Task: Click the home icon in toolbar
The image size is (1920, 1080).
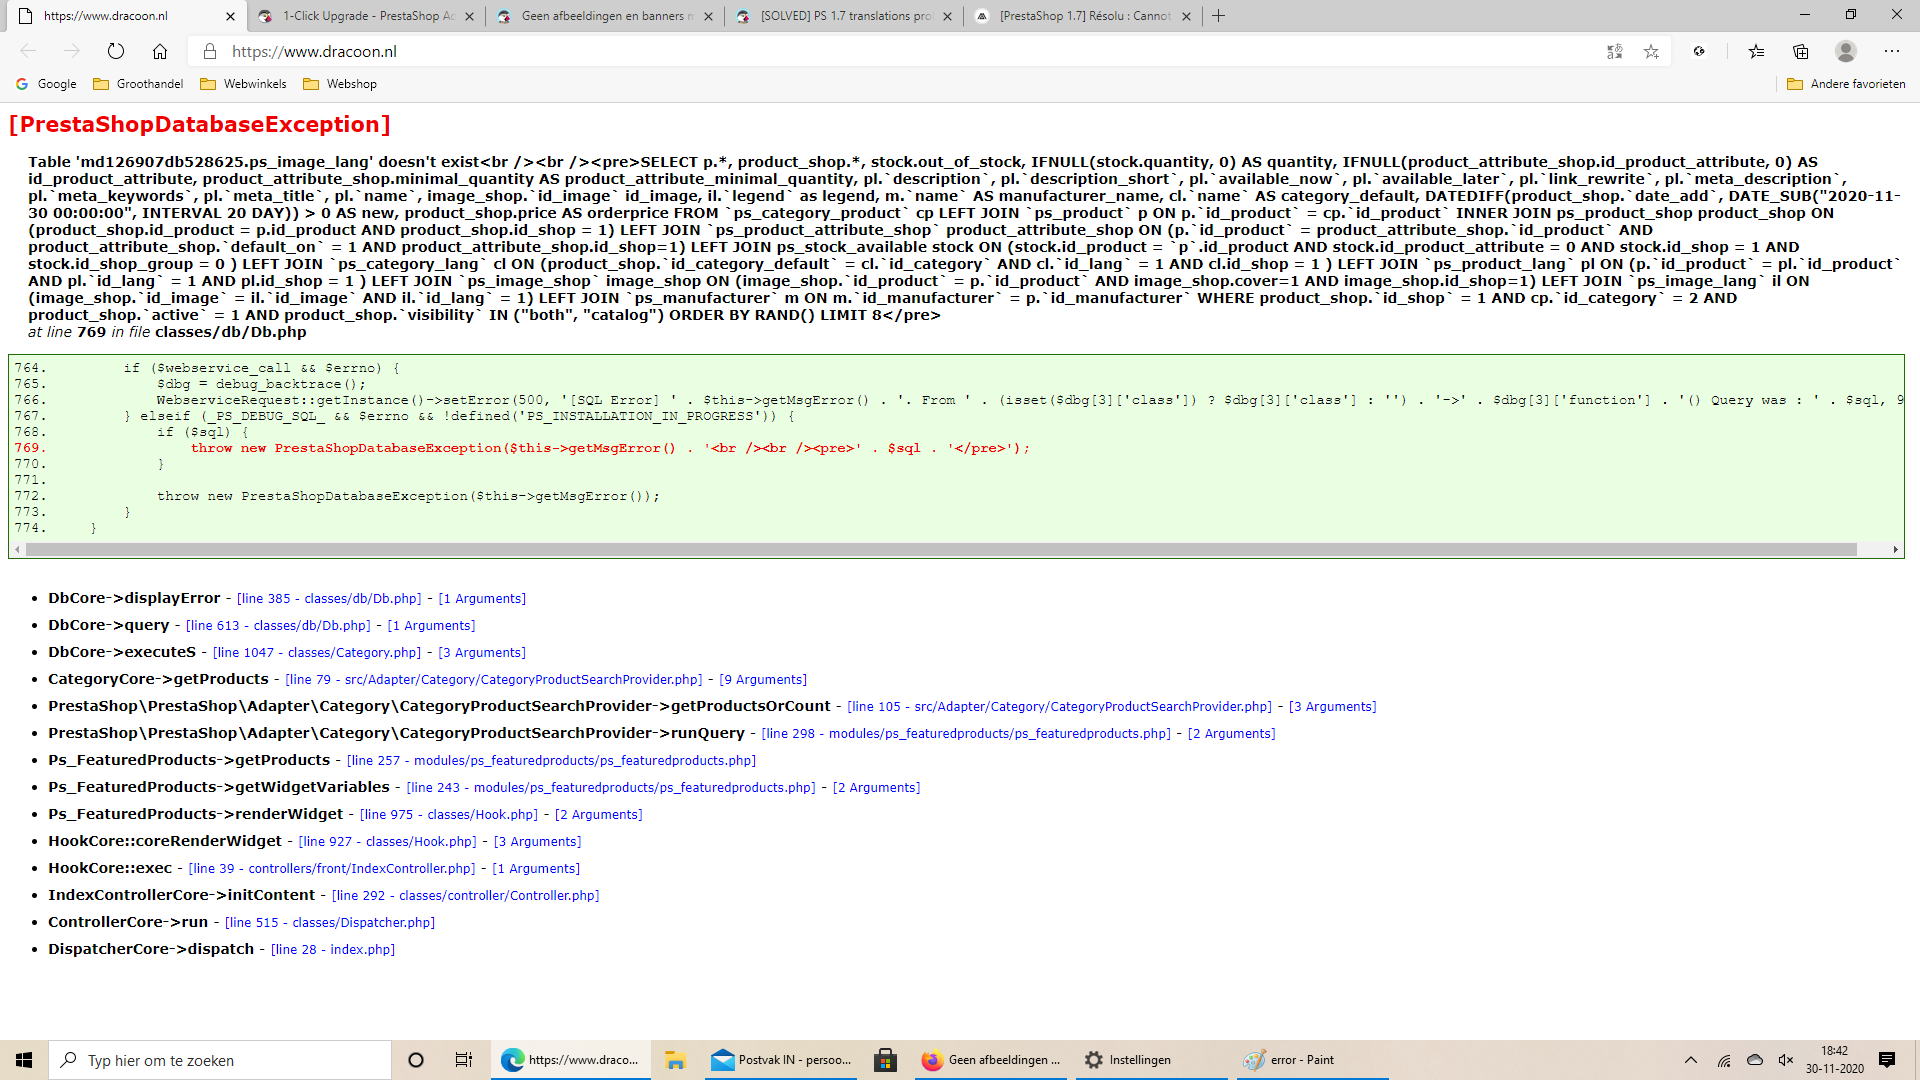Action: tap(160, 51)
